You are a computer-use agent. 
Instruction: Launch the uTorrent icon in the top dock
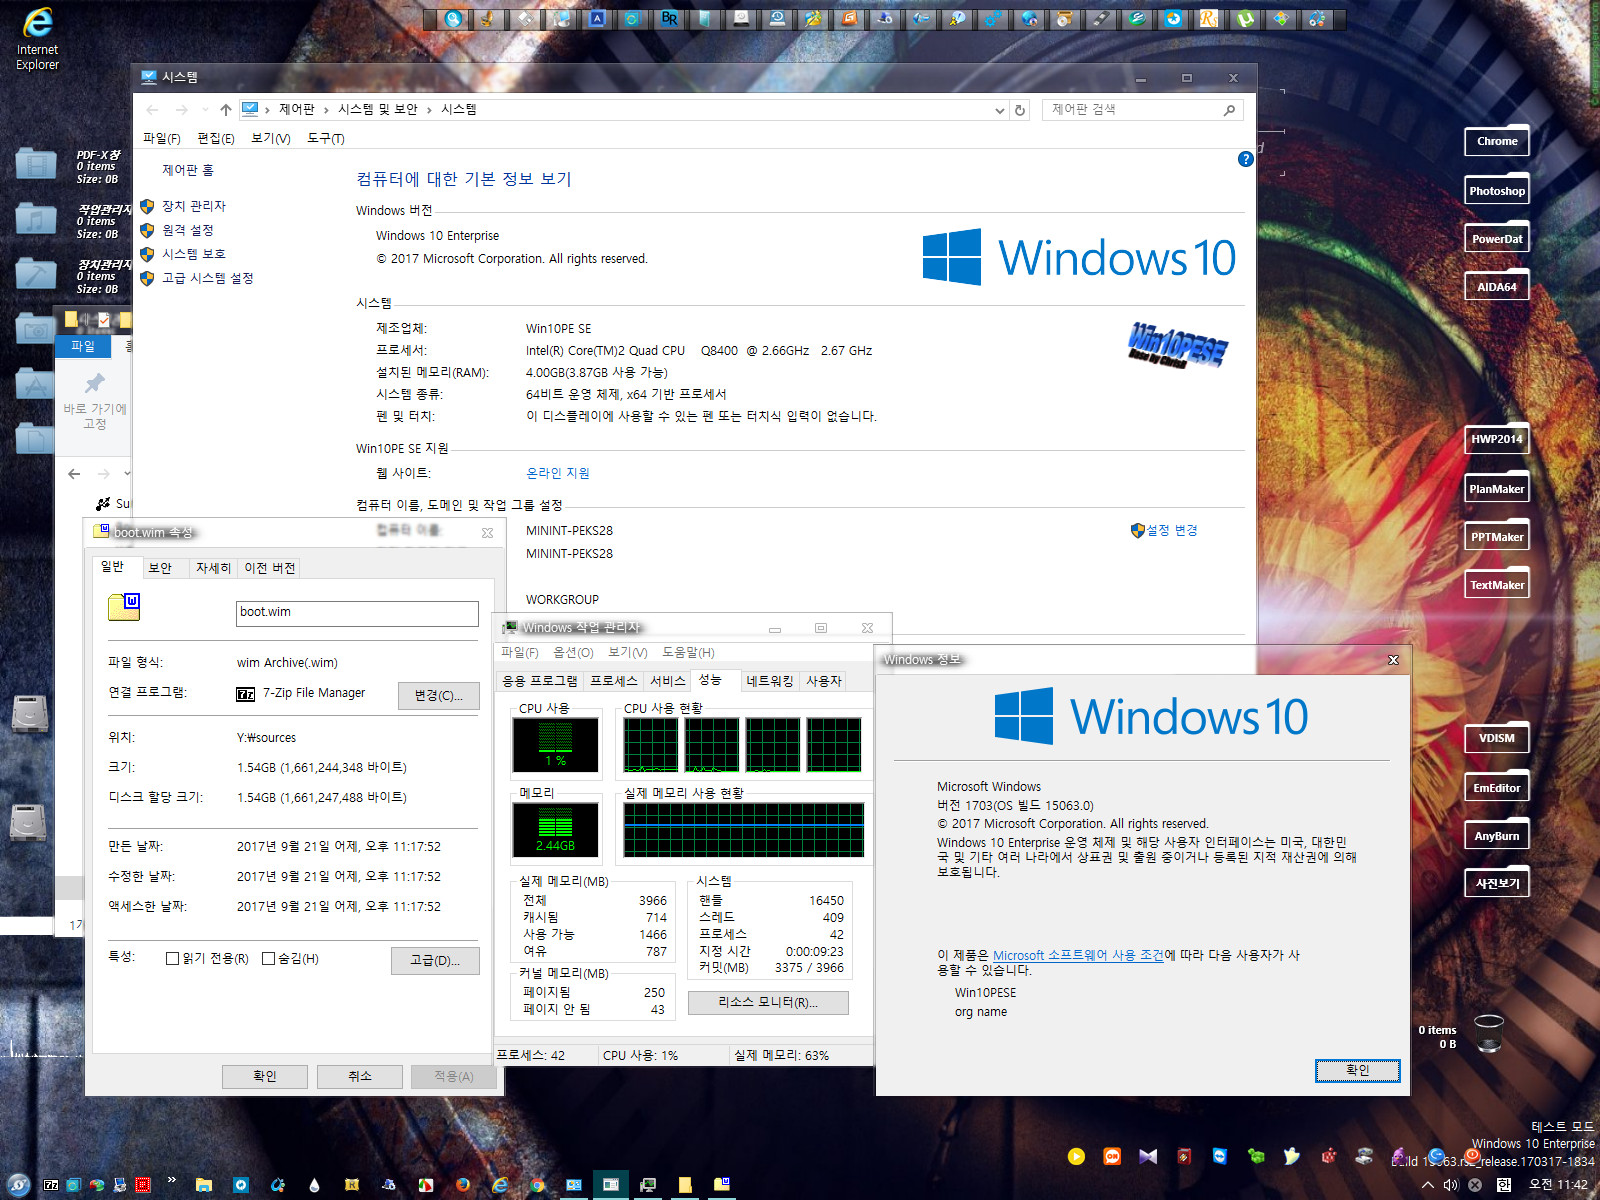[x=1244, y=18]
